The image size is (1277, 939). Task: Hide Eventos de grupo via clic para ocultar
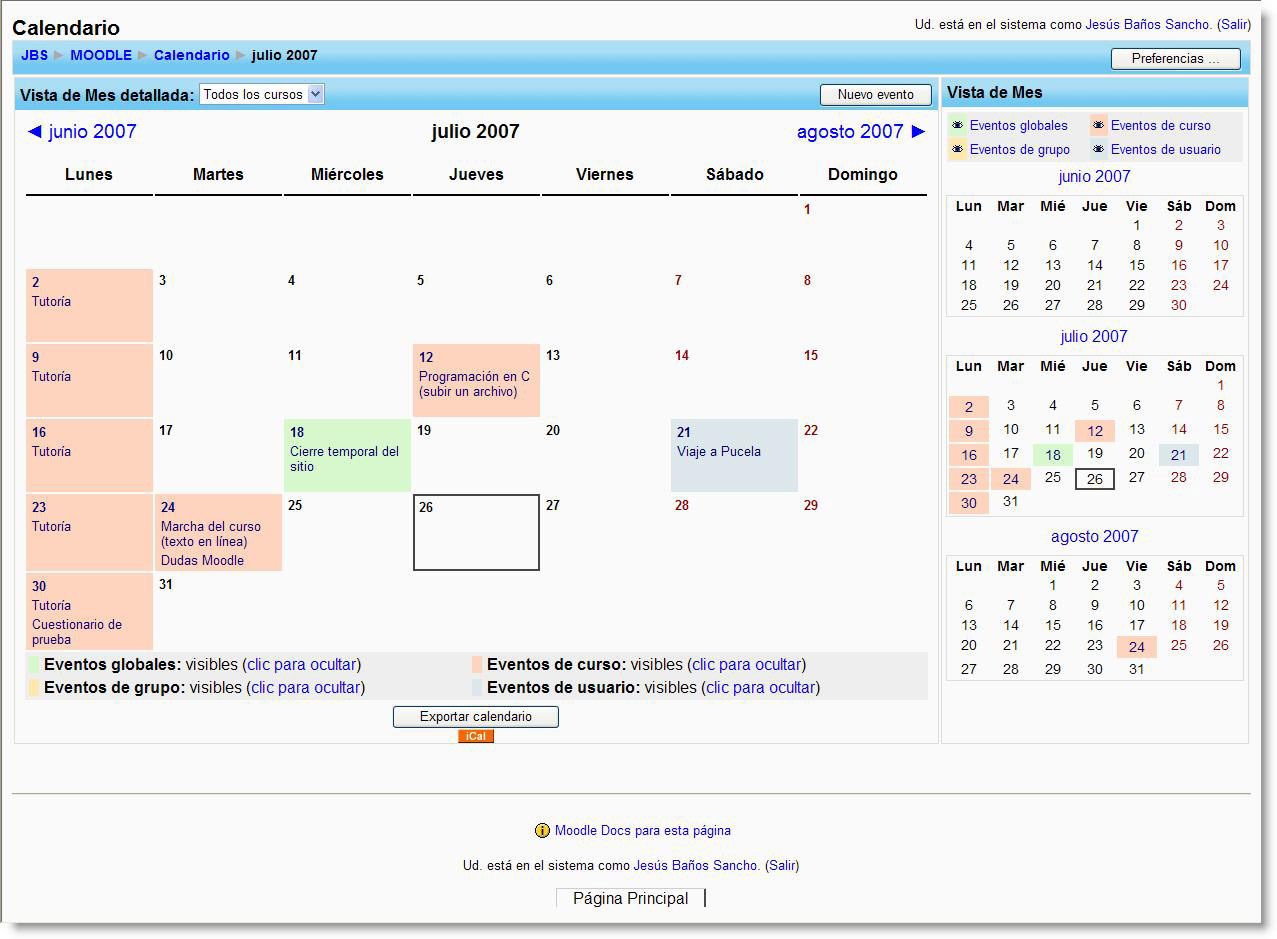(x=305, y=686)
